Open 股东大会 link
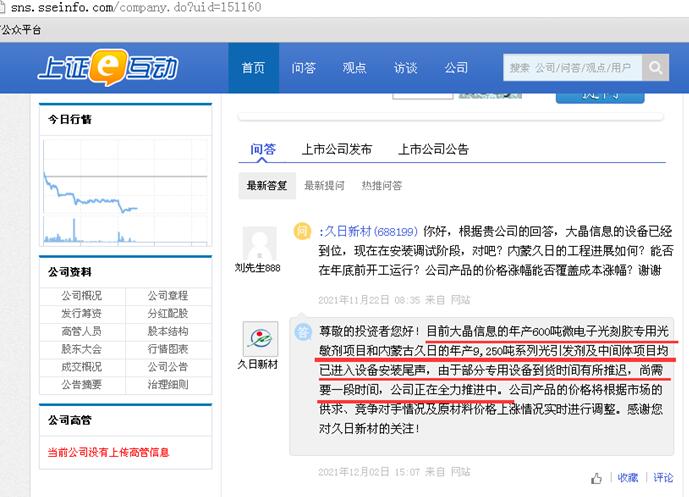Screen dimensions: 689x497 [82, 349]
